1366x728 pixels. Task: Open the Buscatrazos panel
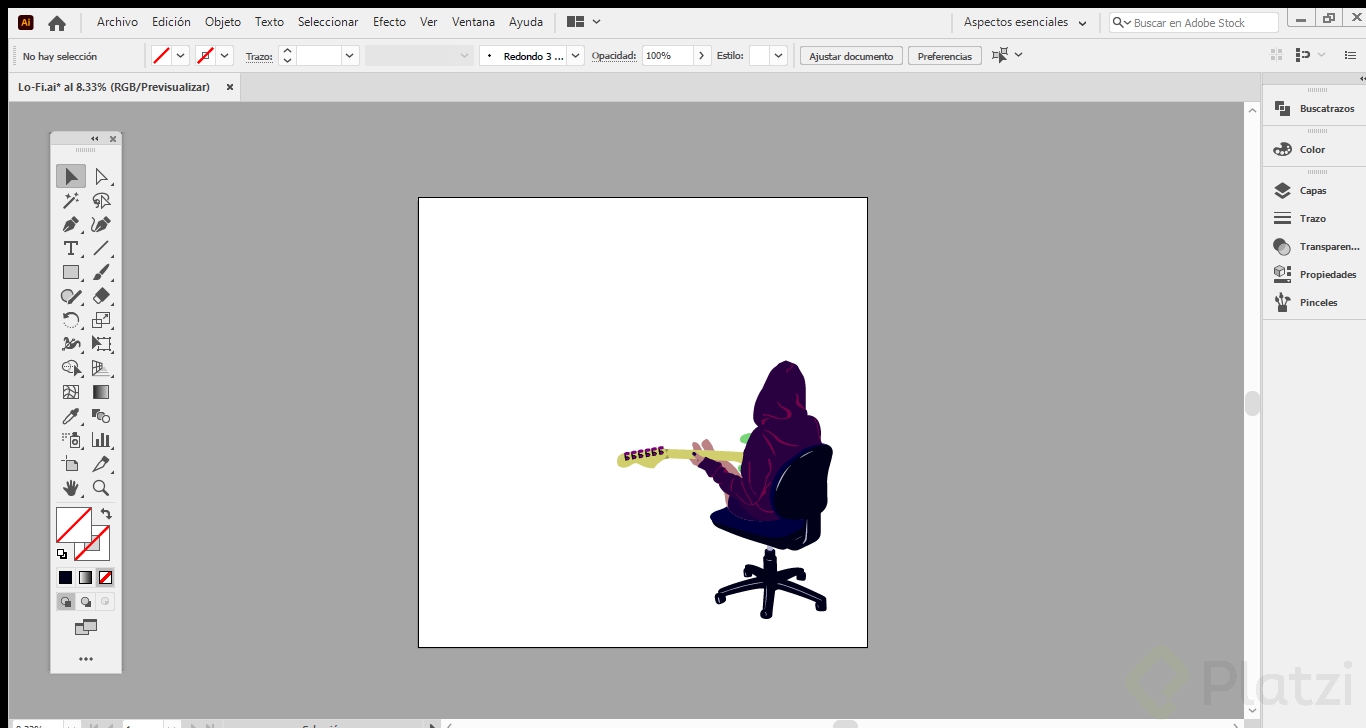pos(1314,108)
